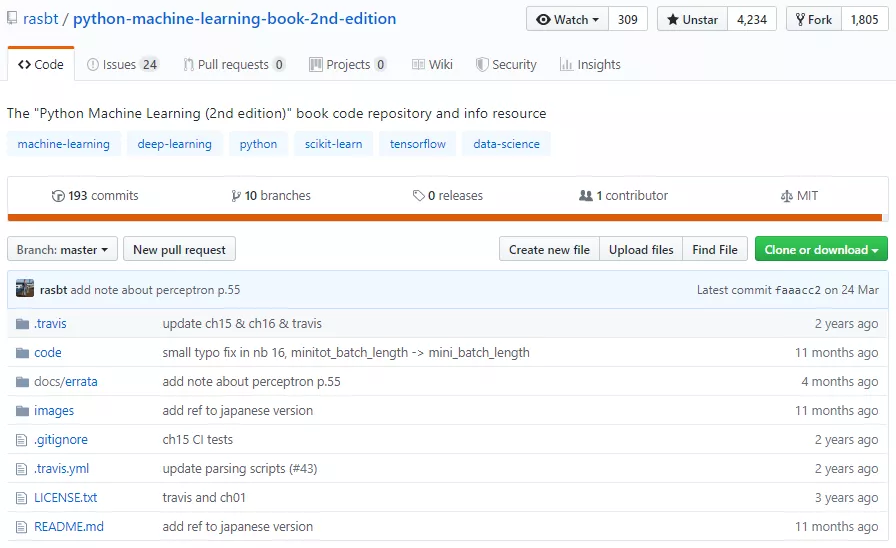
Task: Select the tensorflow topic tag
Action: tap(418, 144)
